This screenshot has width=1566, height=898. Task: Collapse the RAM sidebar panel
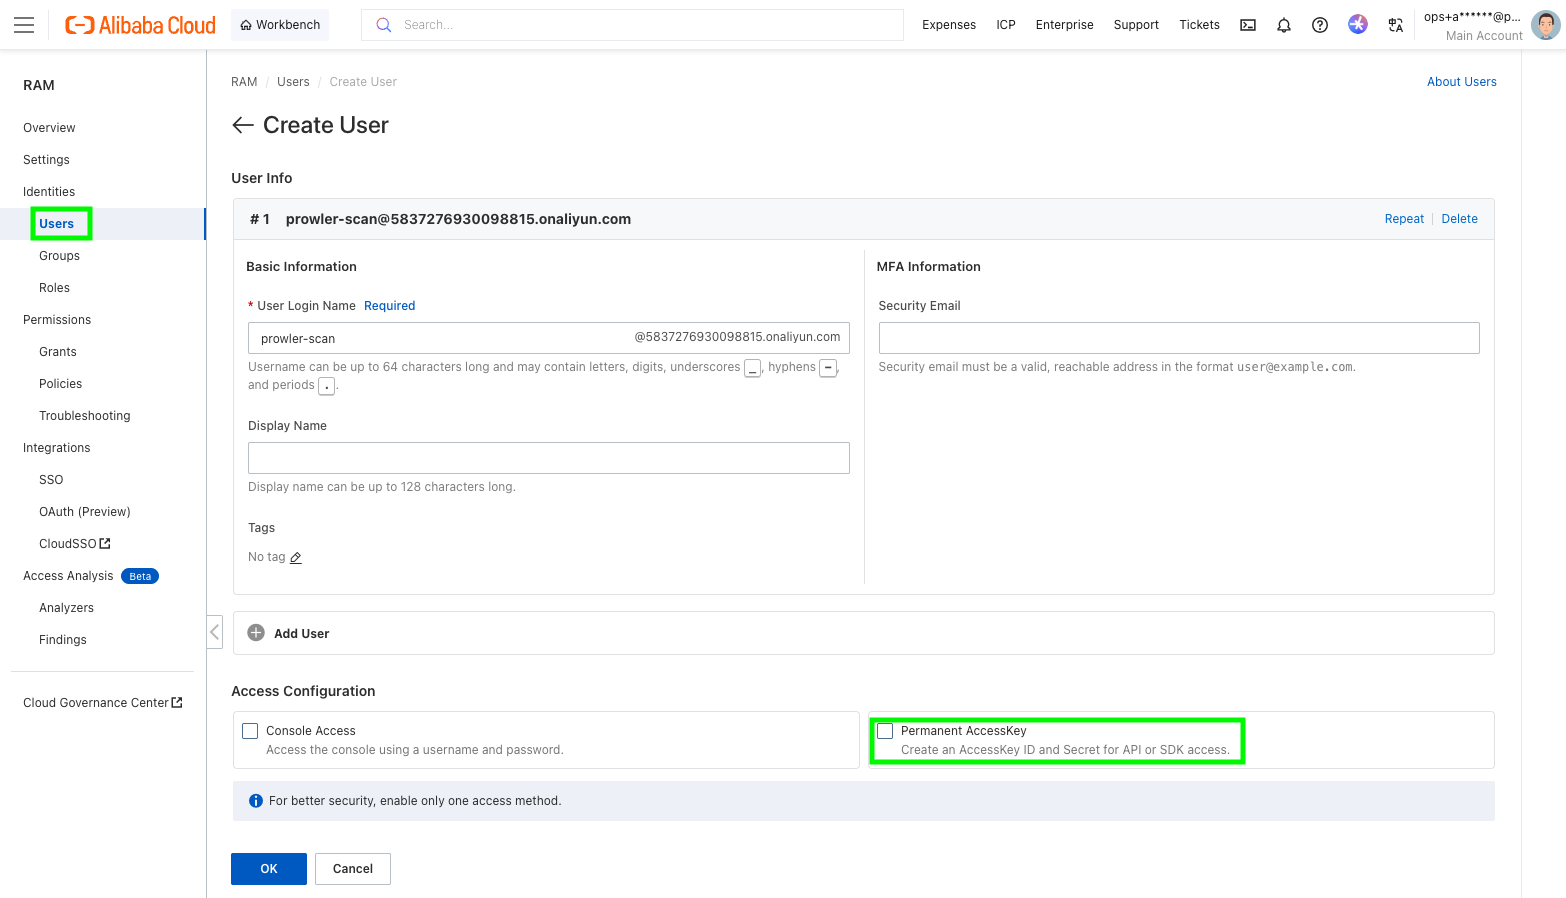tap(215, 632)
